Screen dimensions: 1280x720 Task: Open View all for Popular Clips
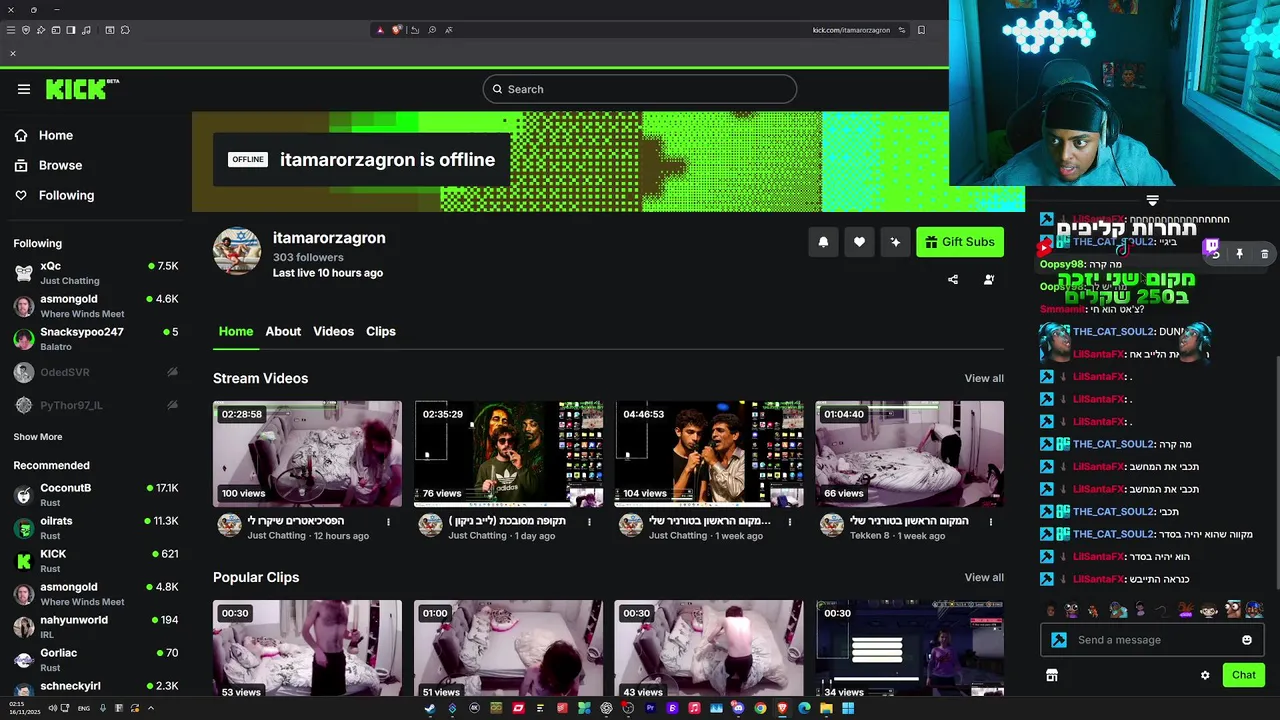click(984, 577)
